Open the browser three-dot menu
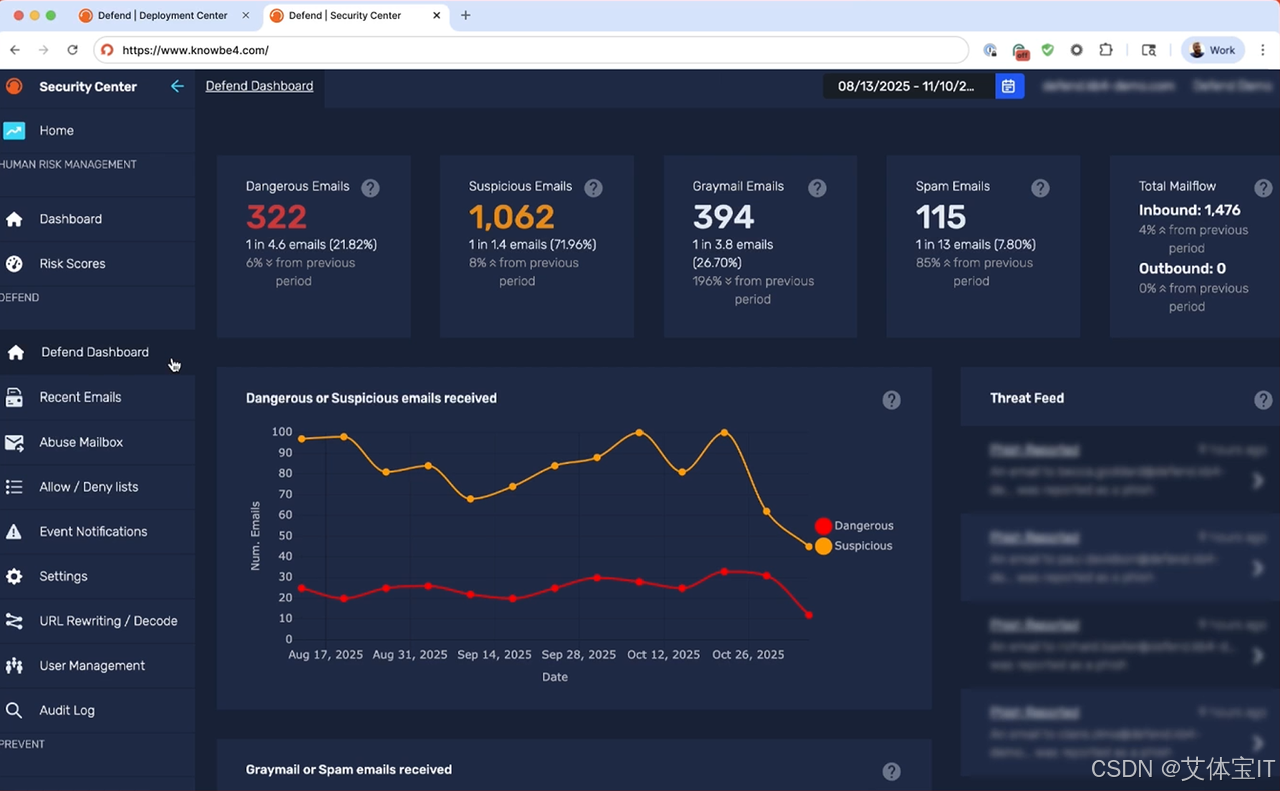The image size is (1280, 791). pos(1261,50)
